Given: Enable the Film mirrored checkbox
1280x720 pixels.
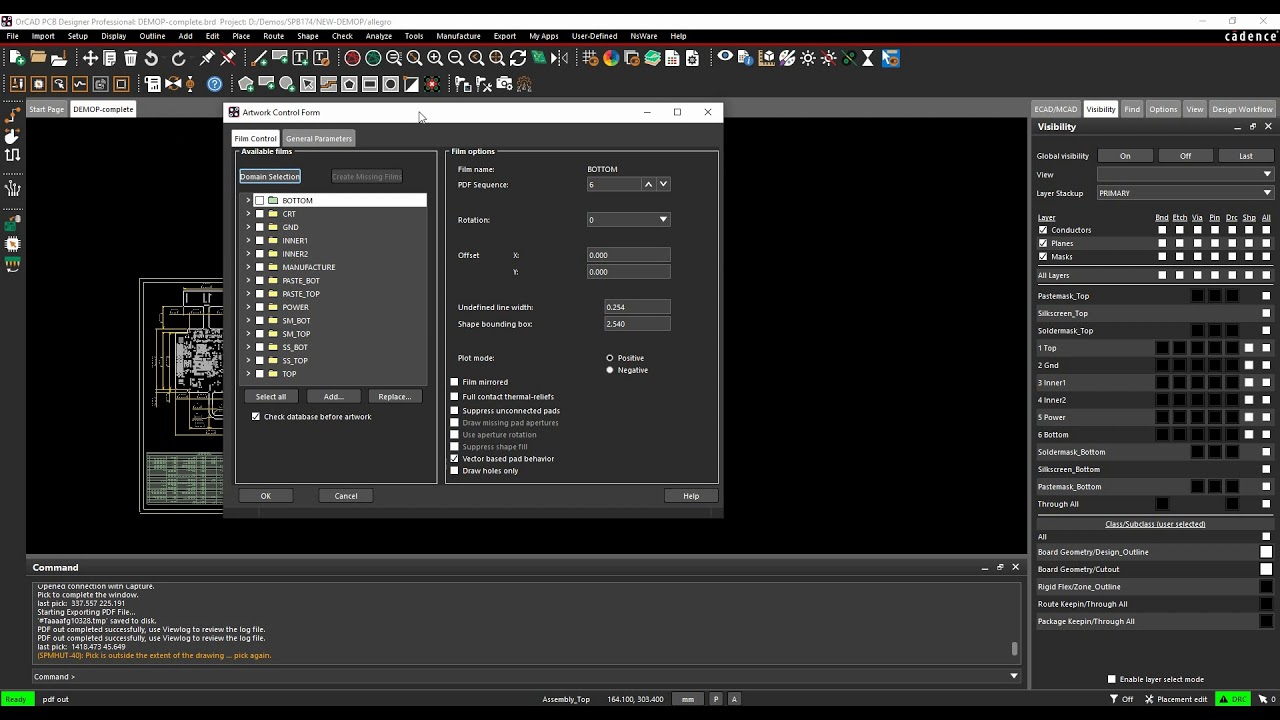Looking at the screenshot, I should pyautogui.click(x=455, y=382).
